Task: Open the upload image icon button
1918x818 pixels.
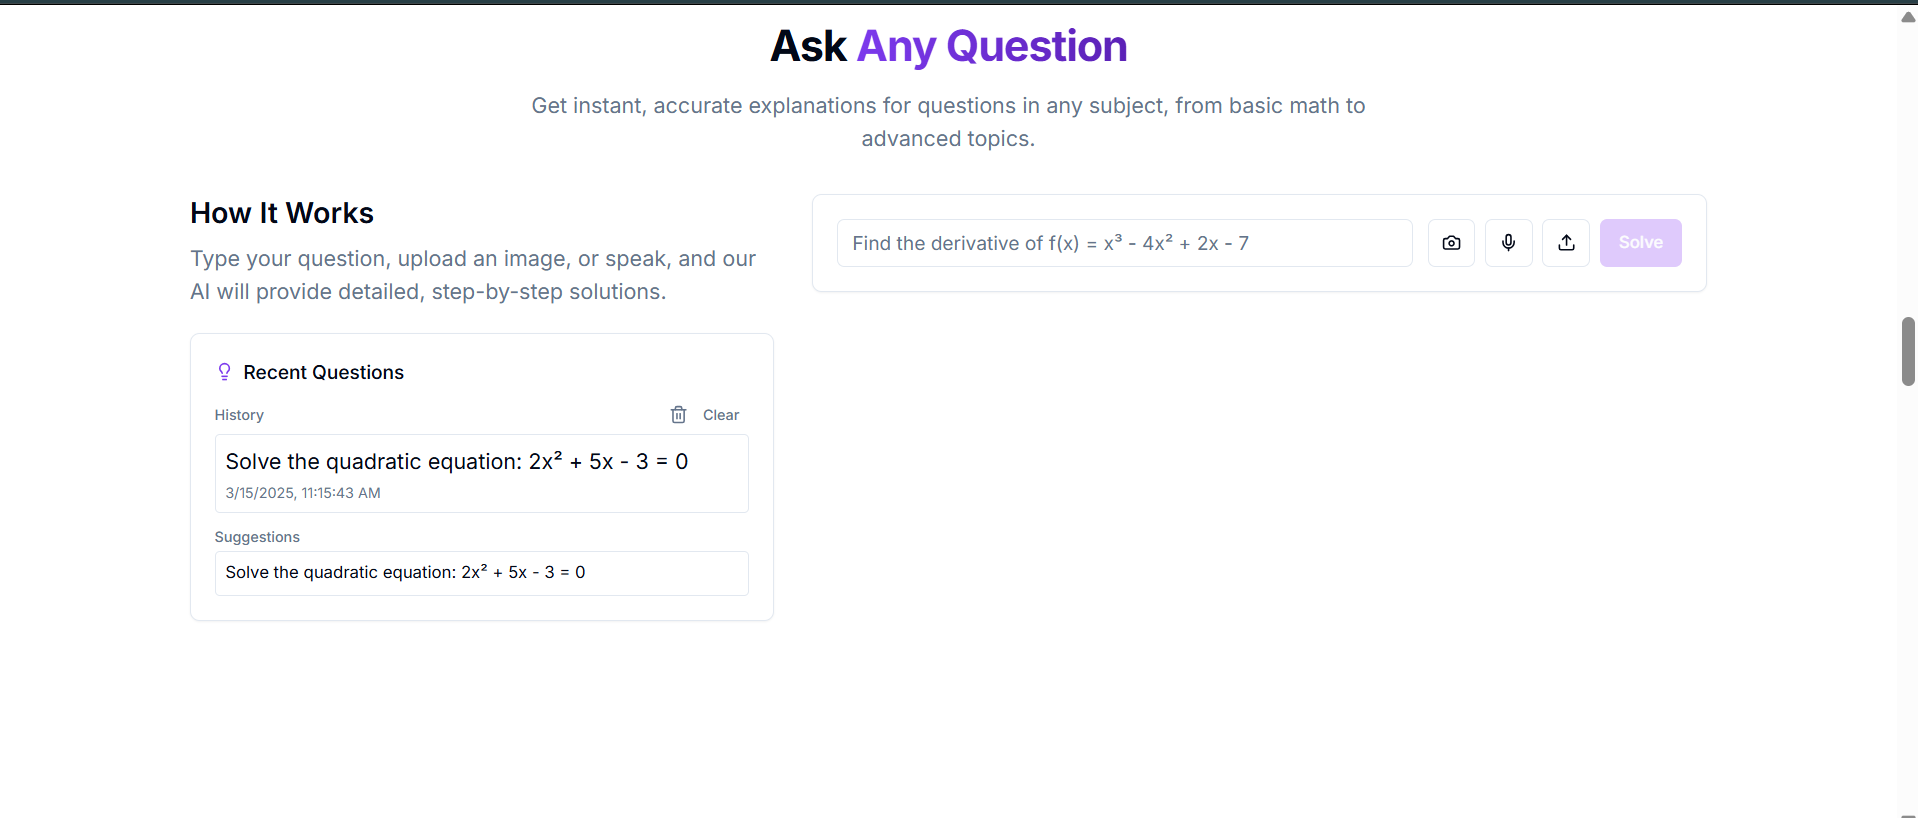Action: 1566,243
